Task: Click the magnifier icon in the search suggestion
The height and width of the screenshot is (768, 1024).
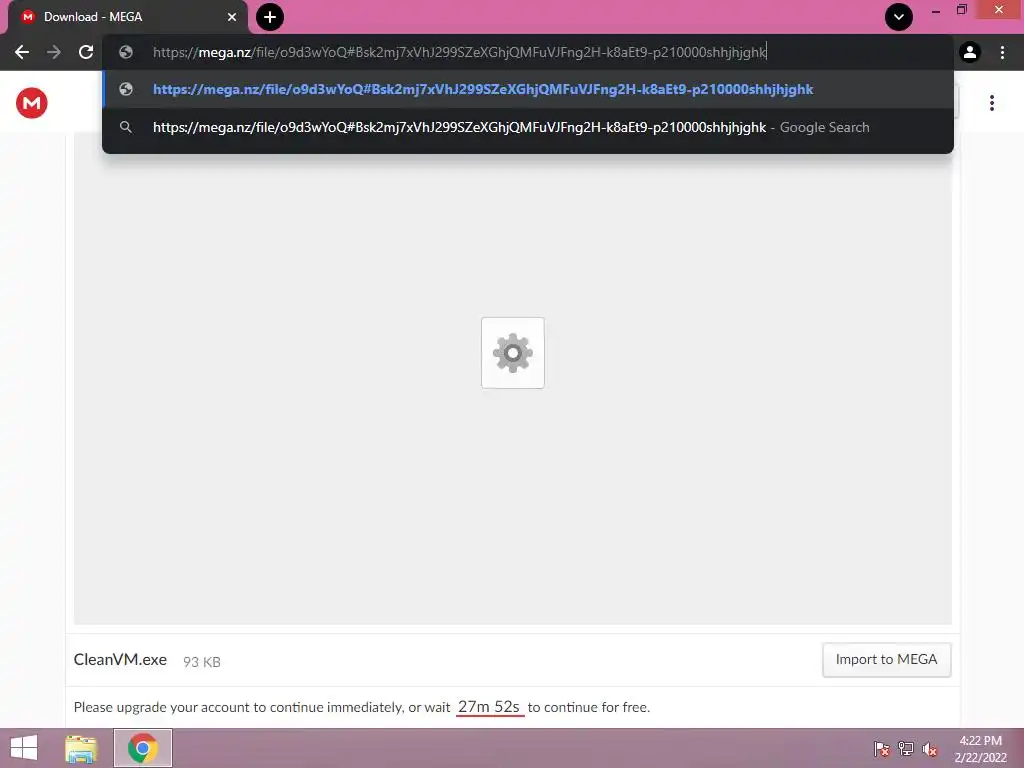Action: 126,127
